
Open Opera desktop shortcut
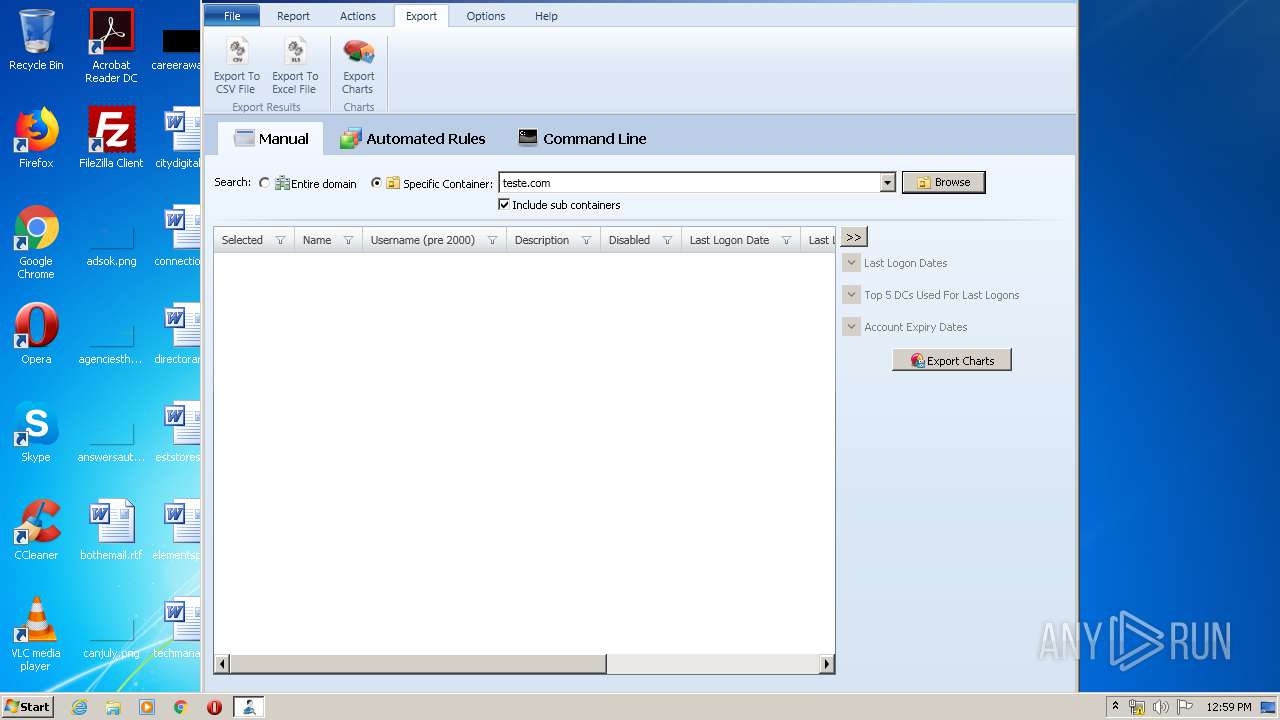coord(36,334)
